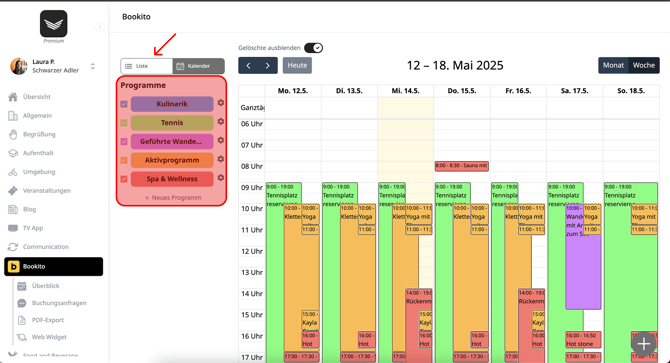Switch to Monat calendar view
The width and height of the screenshot is (670, 363).
coord(613,65)
